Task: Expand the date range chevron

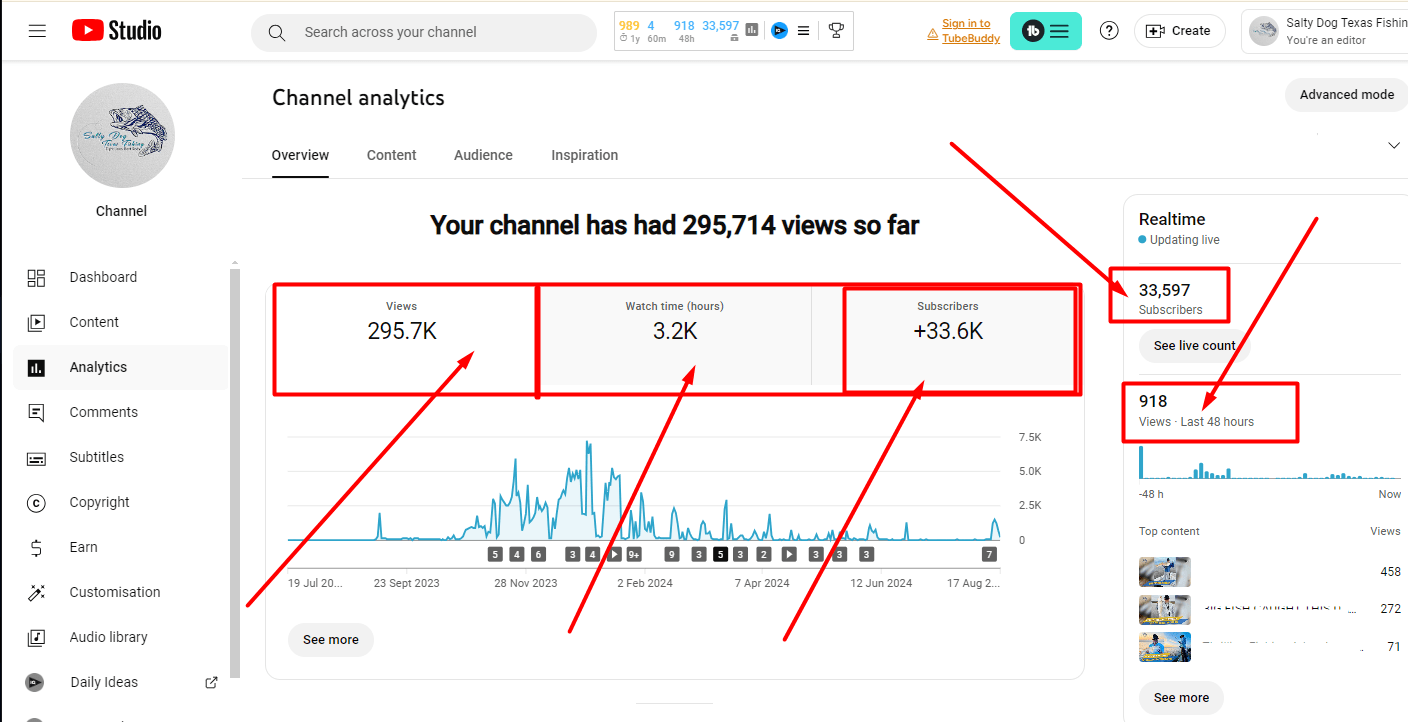Action: (x=1394, y=146)
